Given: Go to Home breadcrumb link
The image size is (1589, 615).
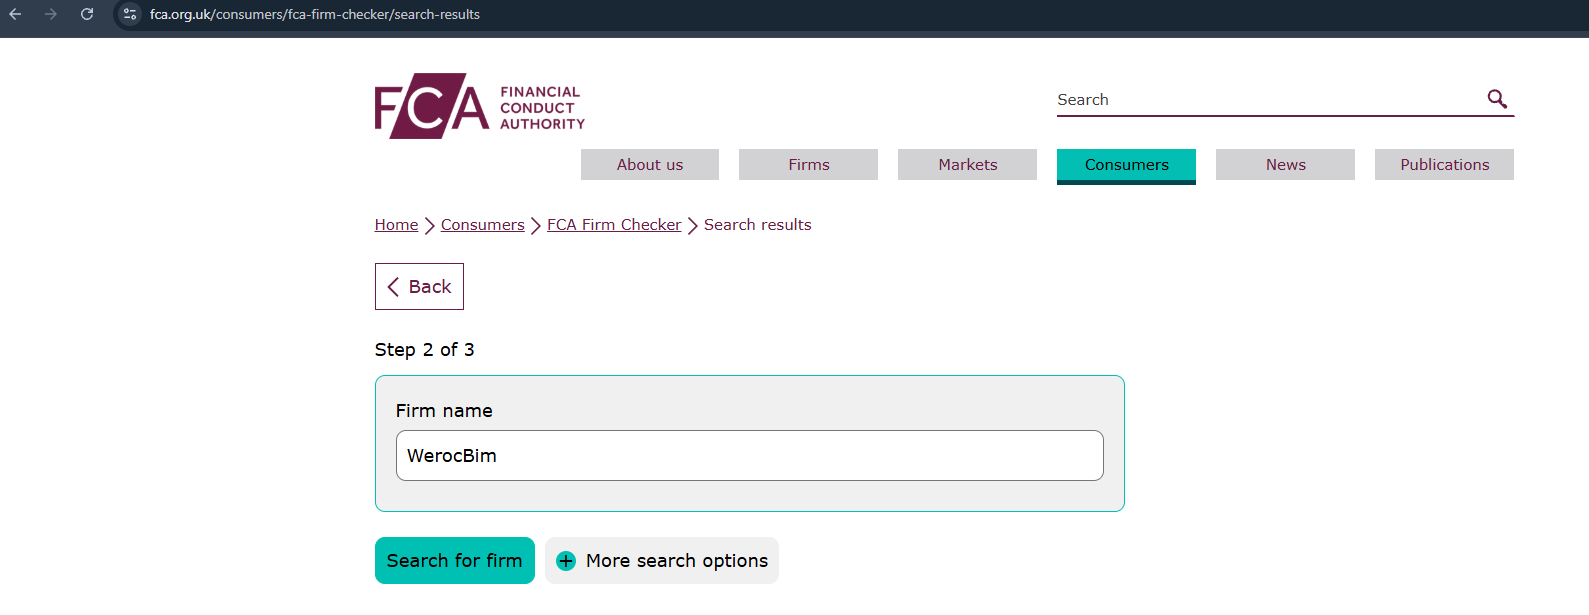Looking at the screenshot, I should (396, 225).
